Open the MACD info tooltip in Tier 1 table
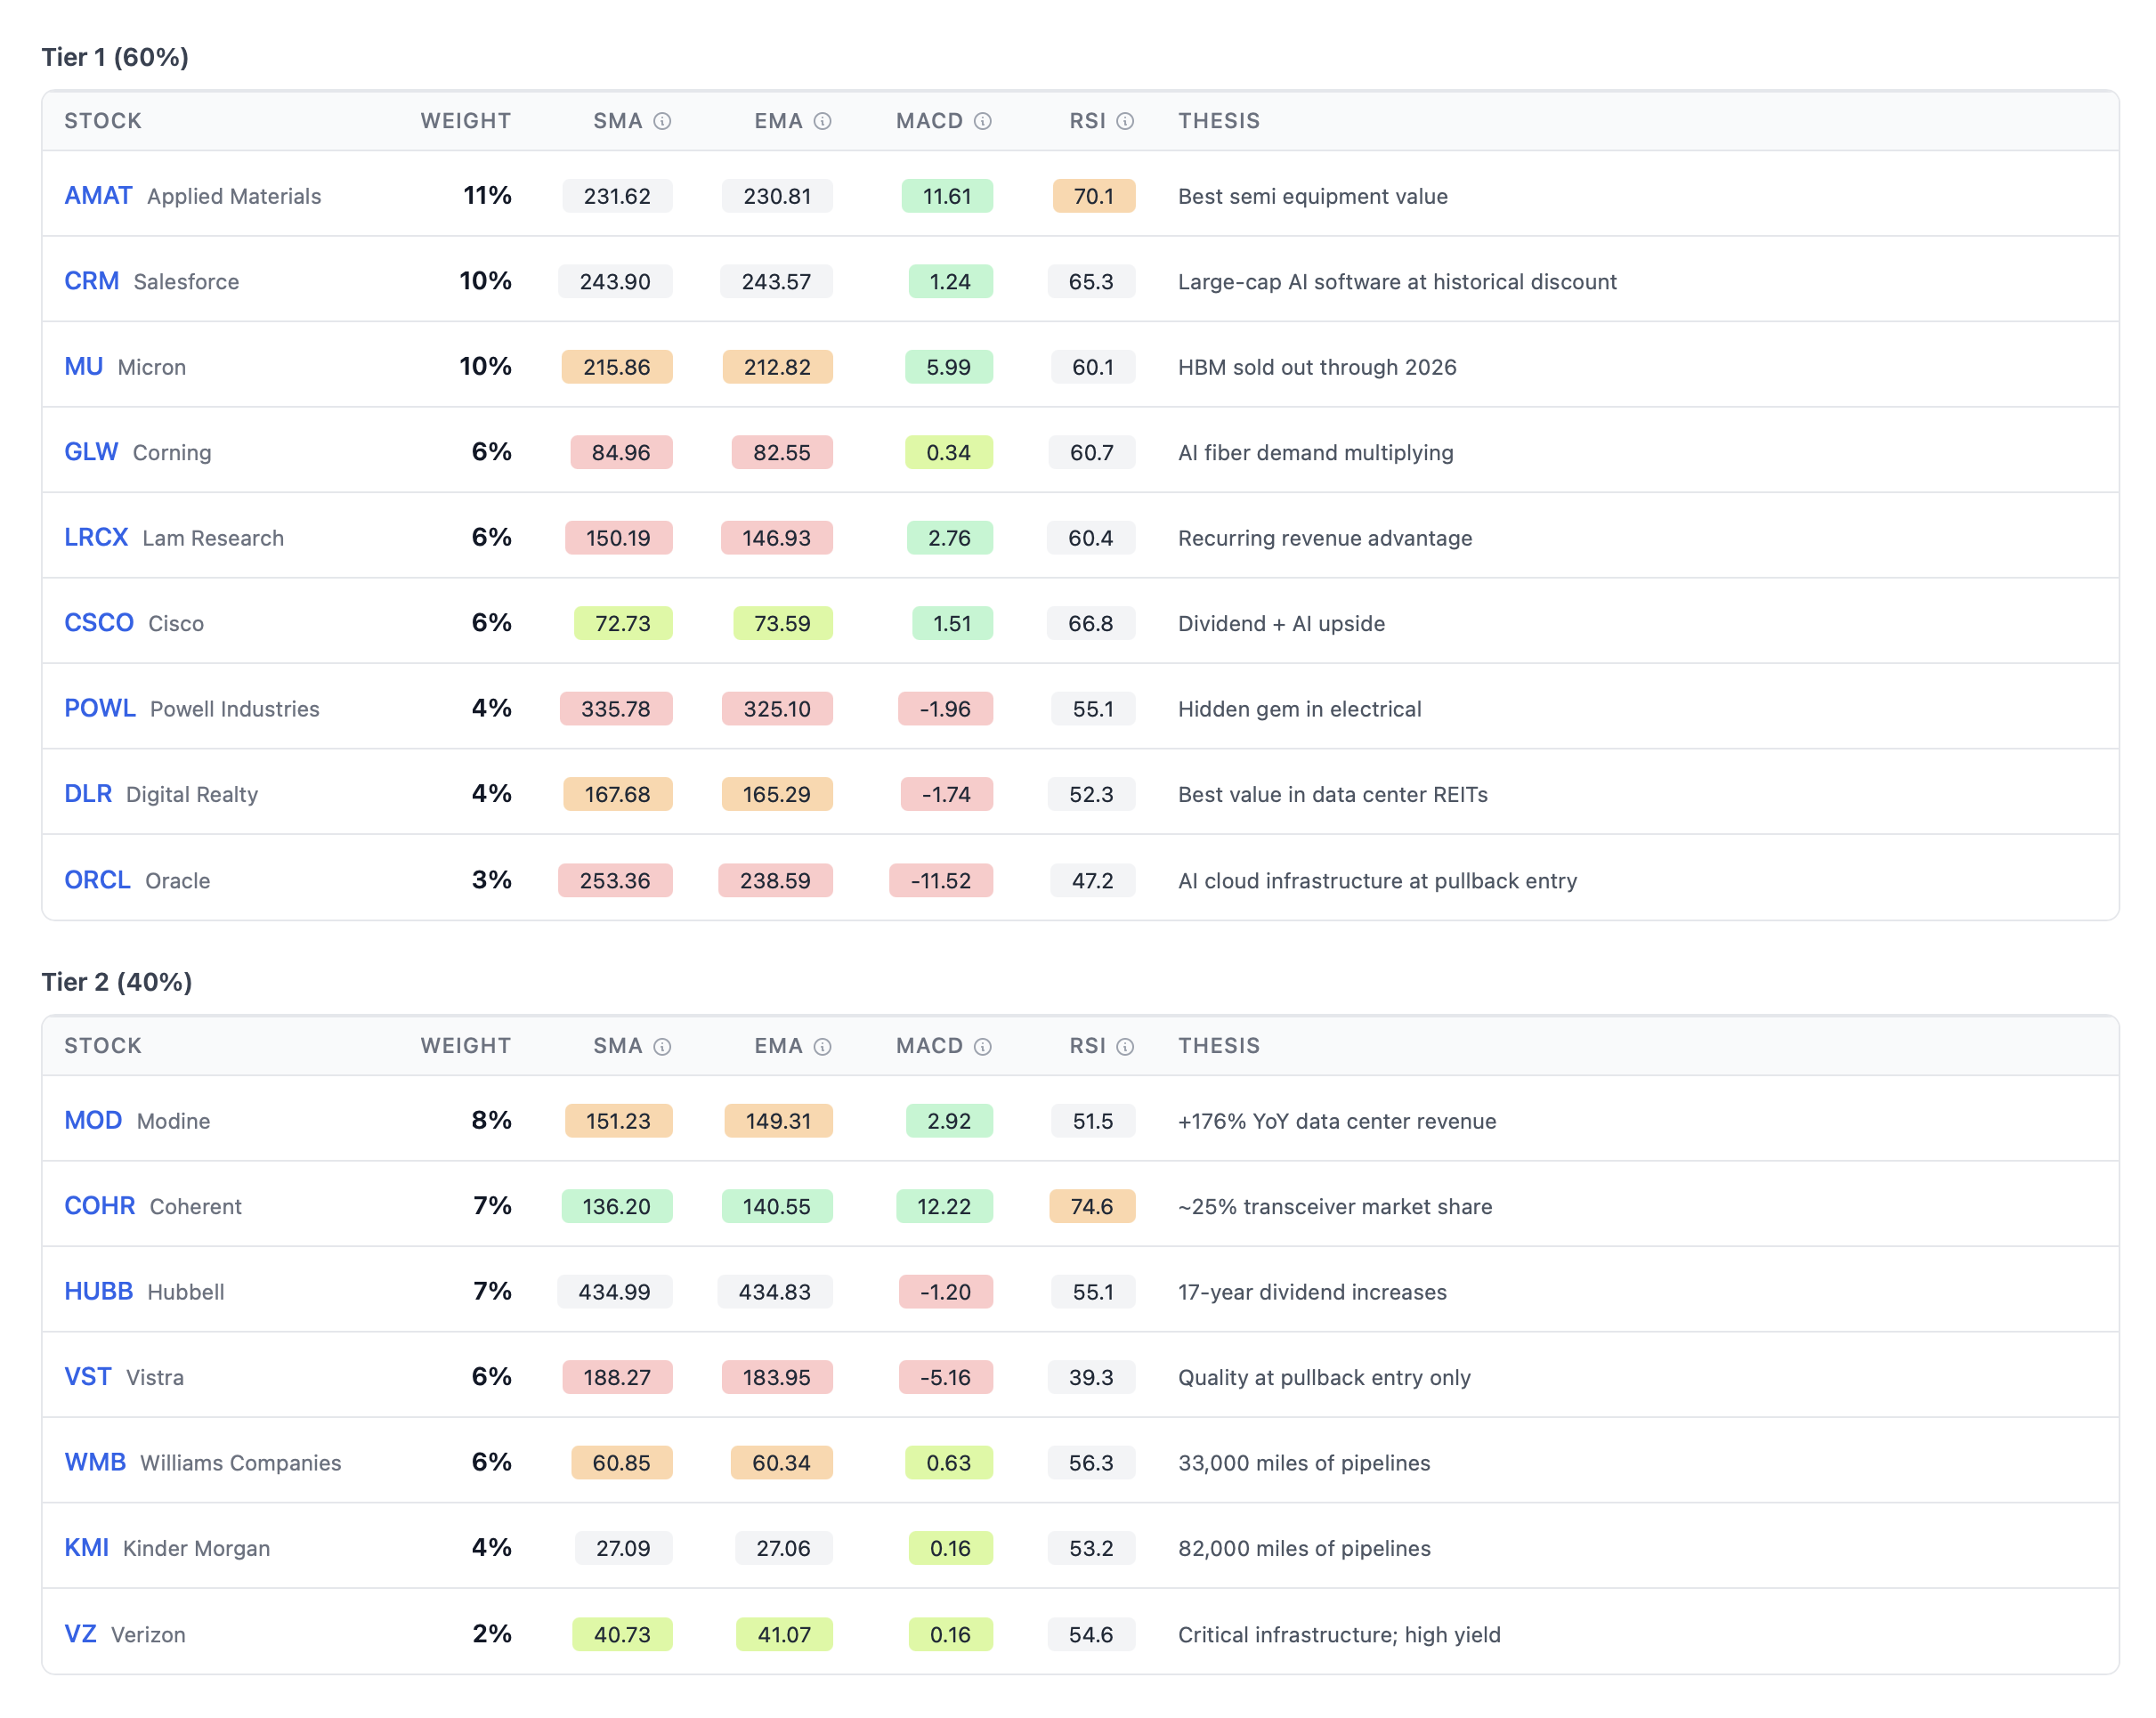This screenshot has width=2156, height=1718. 984,120
